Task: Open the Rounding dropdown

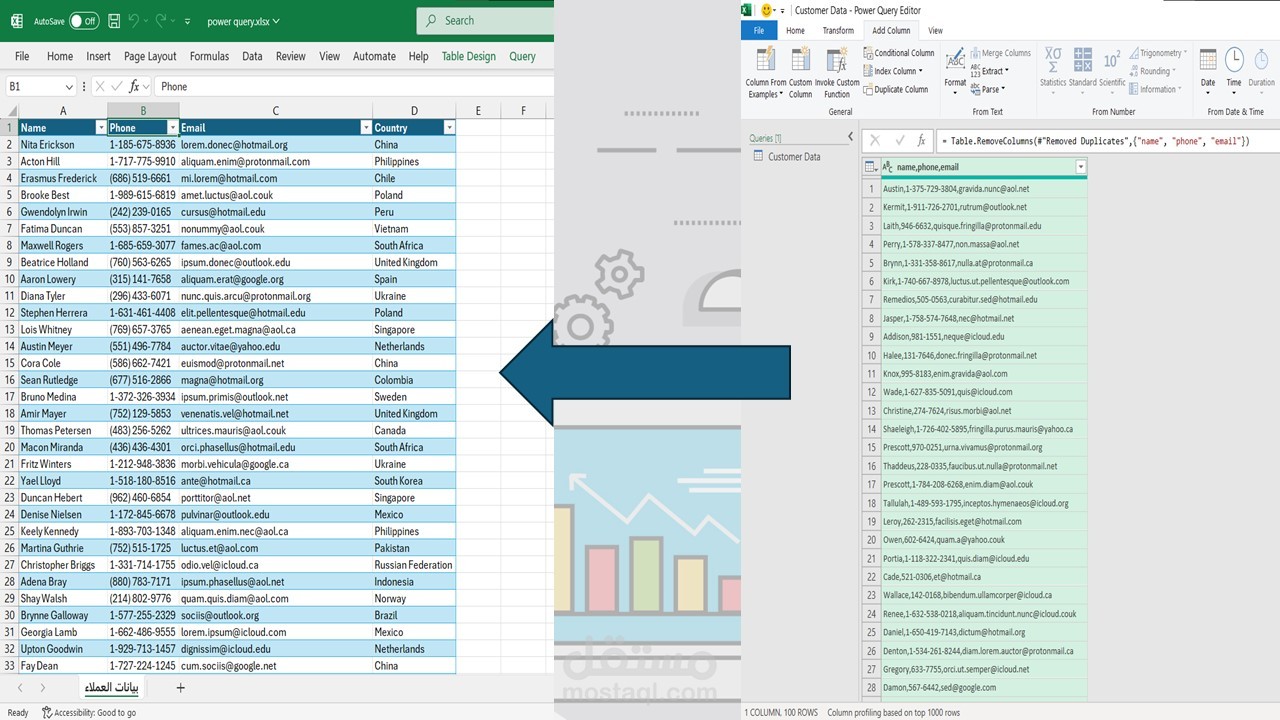Action: 1154,71
